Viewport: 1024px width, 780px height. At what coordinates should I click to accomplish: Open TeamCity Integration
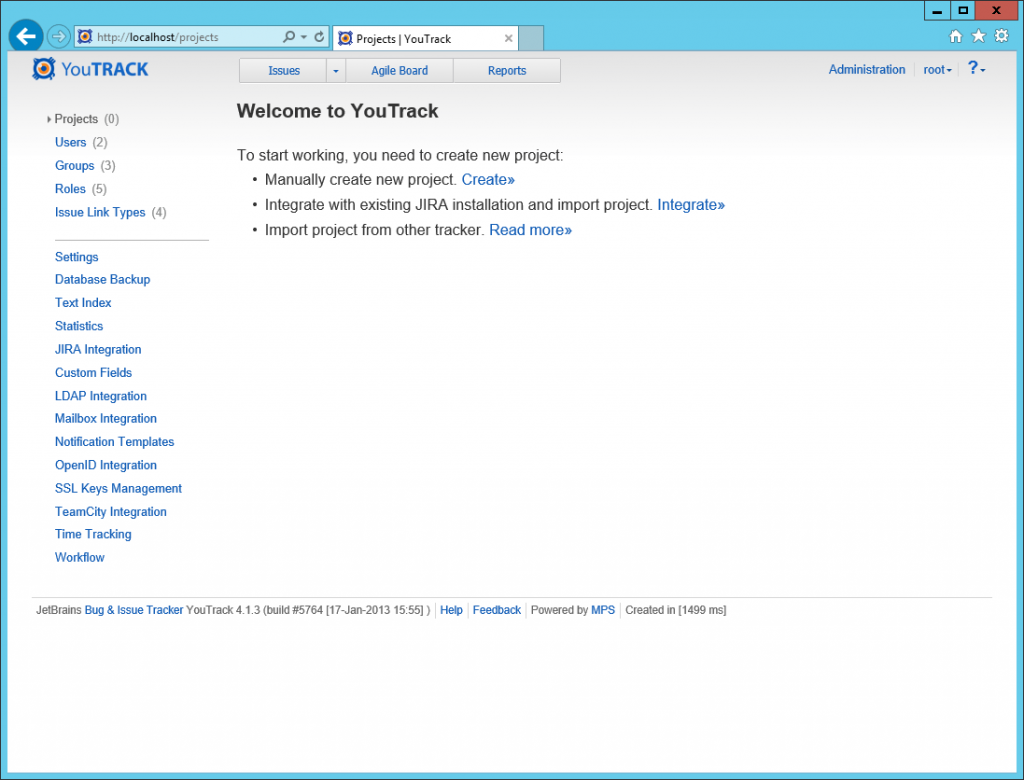(110, 512)
